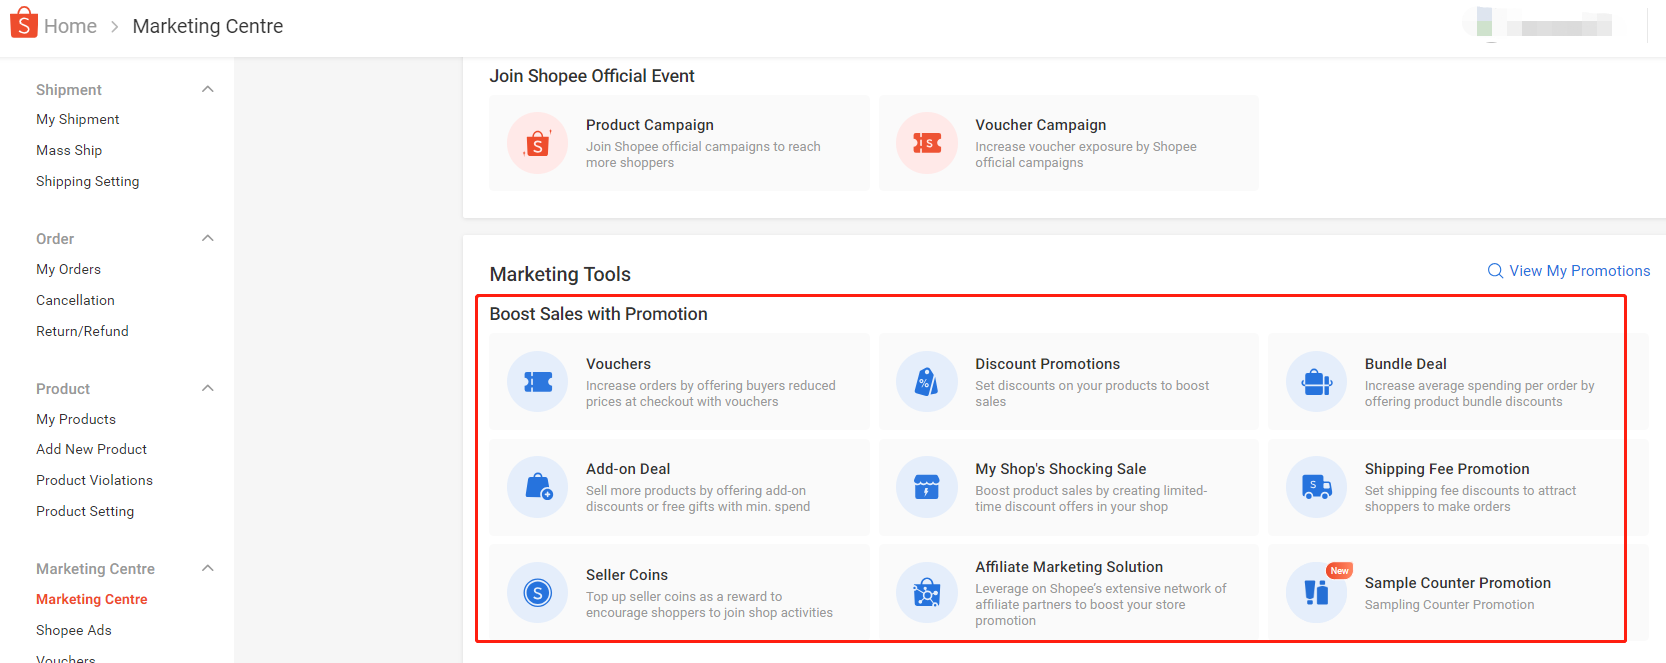Screen dimensions: 1666x663
Task: Click the Shipment section header text
Action: 69,90
